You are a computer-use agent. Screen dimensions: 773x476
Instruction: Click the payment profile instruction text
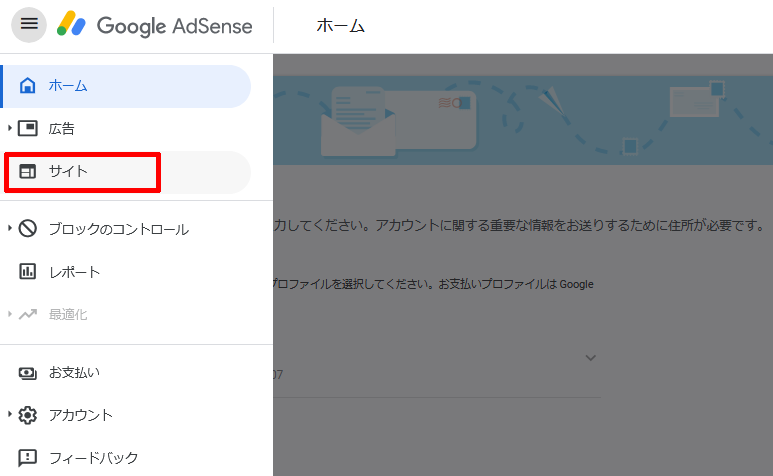pyautogui.click(x=433, y=284)
